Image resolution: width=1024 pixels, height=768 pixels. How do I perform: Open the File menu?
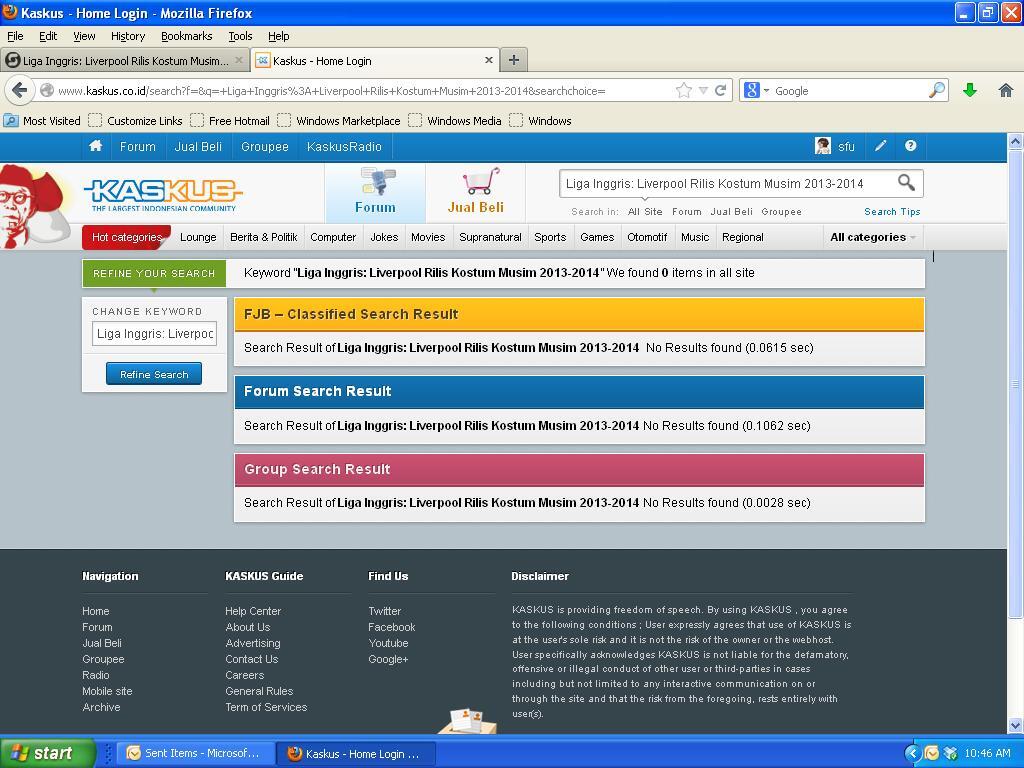pos(15,36)
